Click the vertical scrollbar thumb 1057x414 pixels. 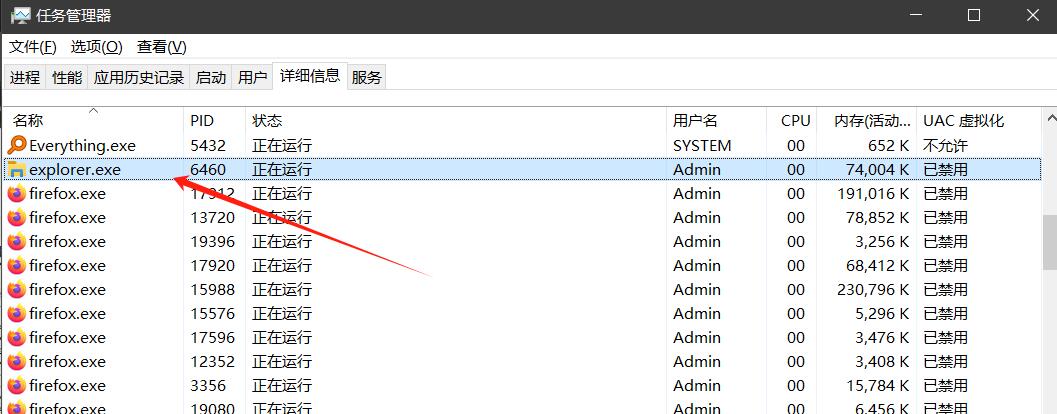[x=1050, y=241]
